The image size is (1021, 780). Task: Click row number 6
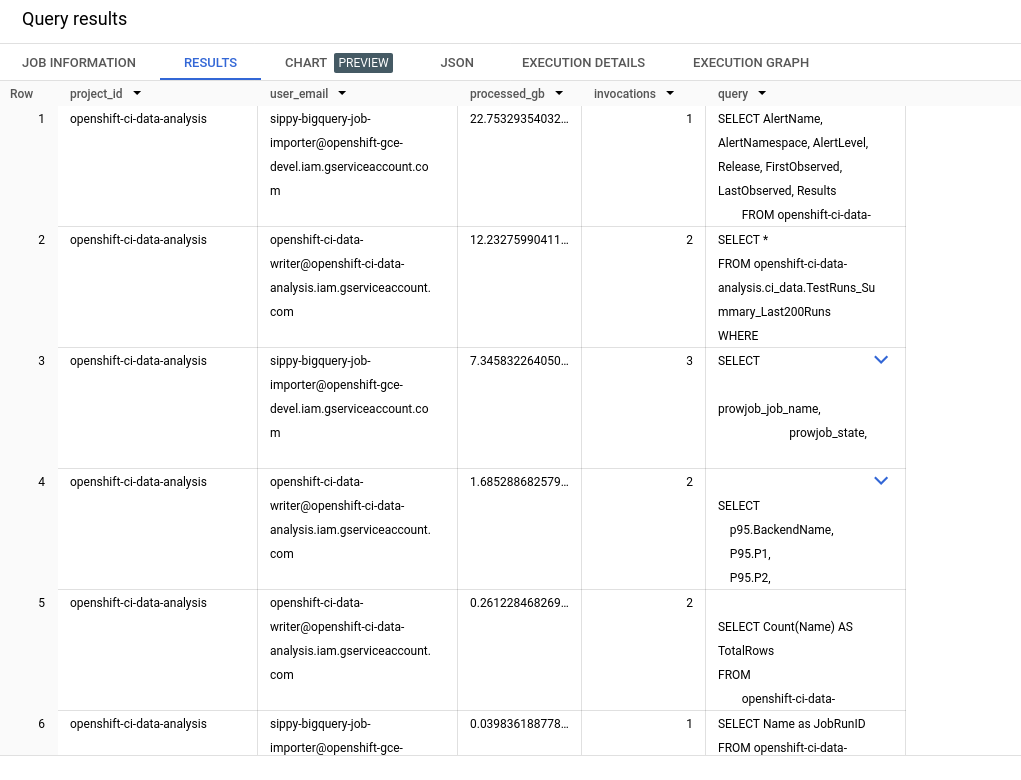(42, 724)
